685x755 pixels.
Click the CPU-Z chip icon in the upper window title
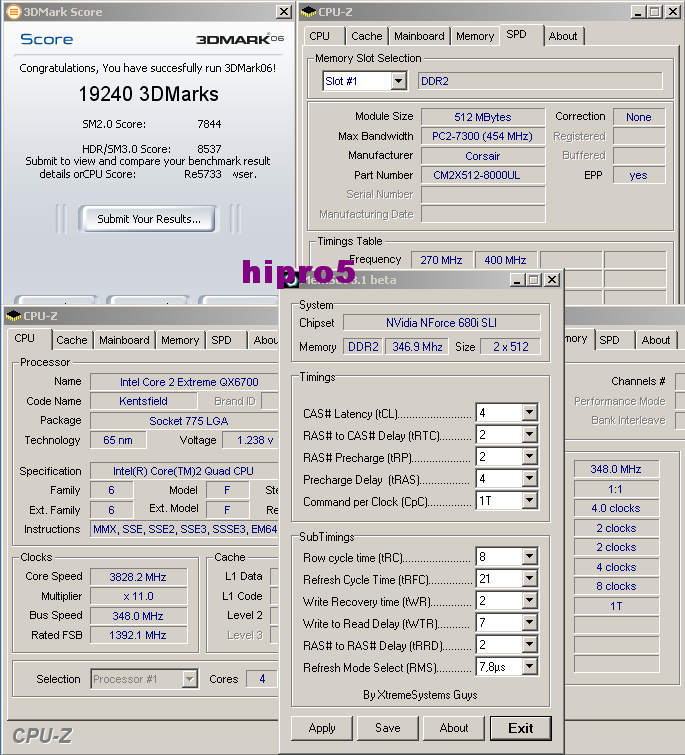308,12
